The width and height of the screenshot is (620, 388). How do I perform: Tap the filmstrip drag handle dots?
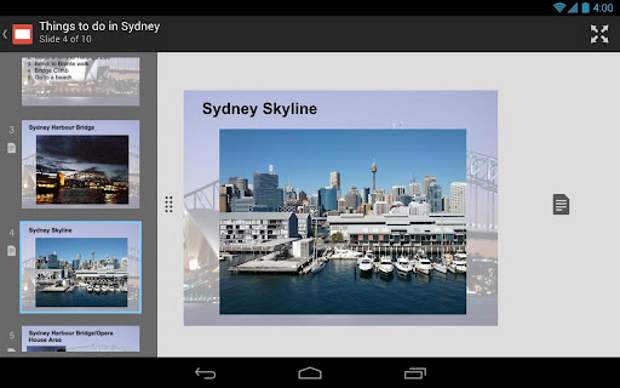(x=169, y=204)
